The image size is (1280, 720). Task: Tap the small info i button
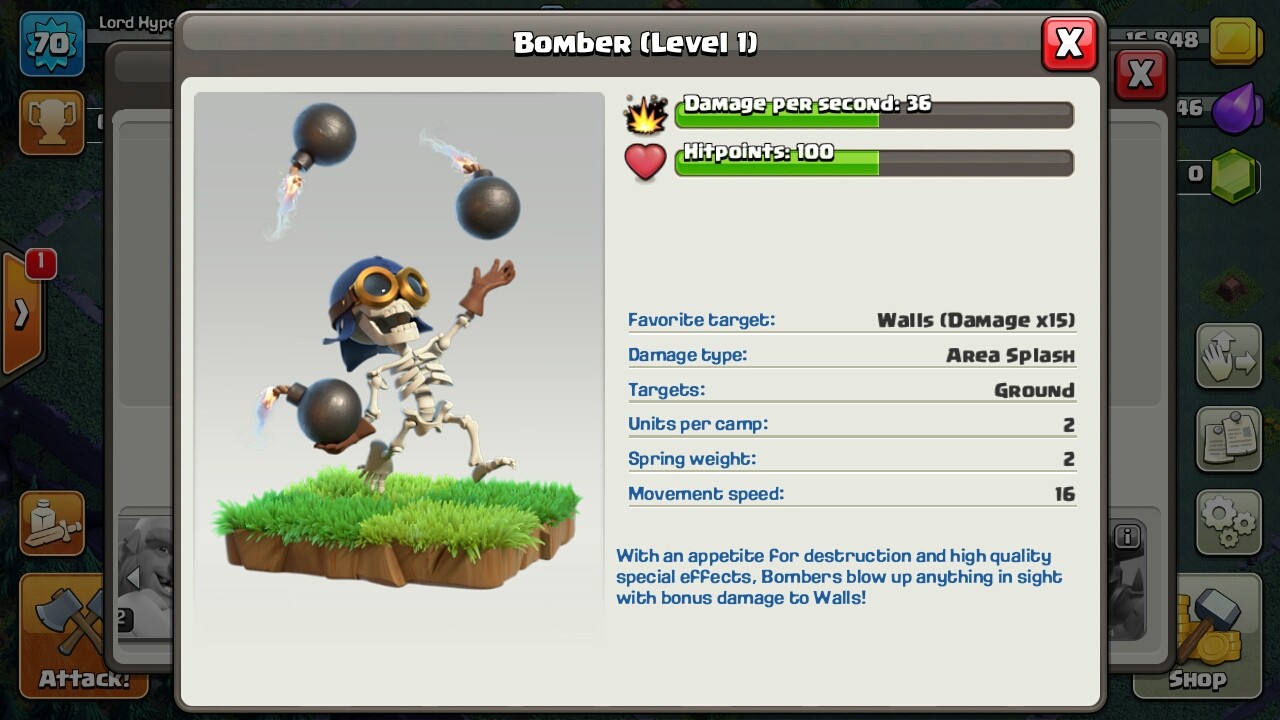[x=1127, y=536]
